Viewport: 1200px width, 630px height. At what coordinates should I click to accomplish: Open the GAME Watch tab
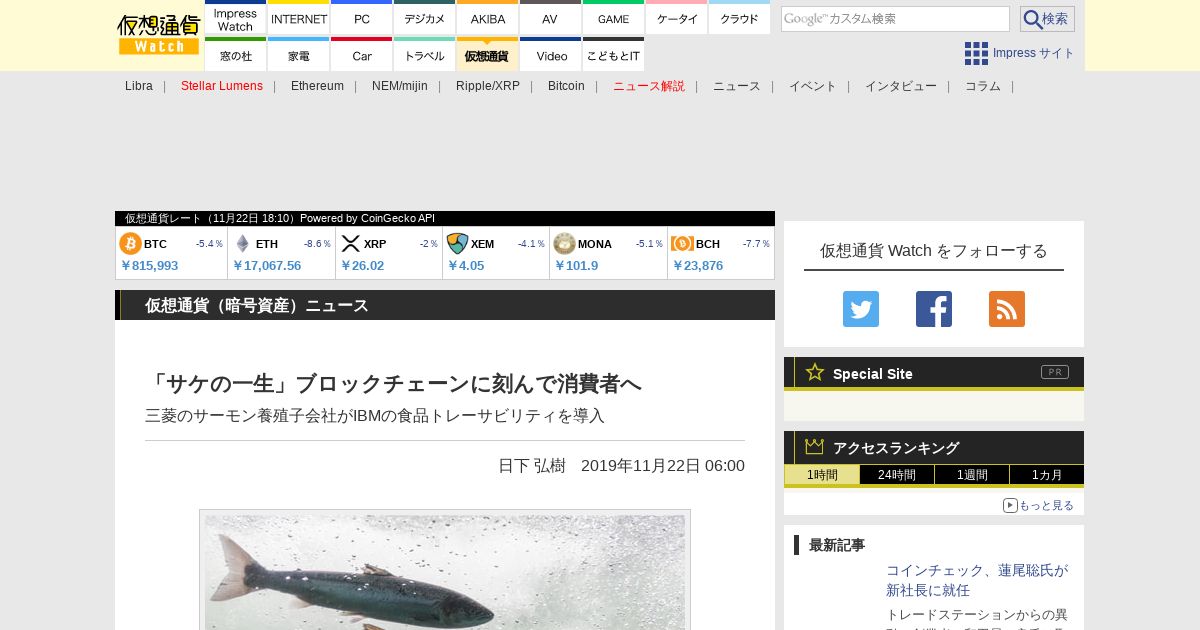(x=613, y=19)
